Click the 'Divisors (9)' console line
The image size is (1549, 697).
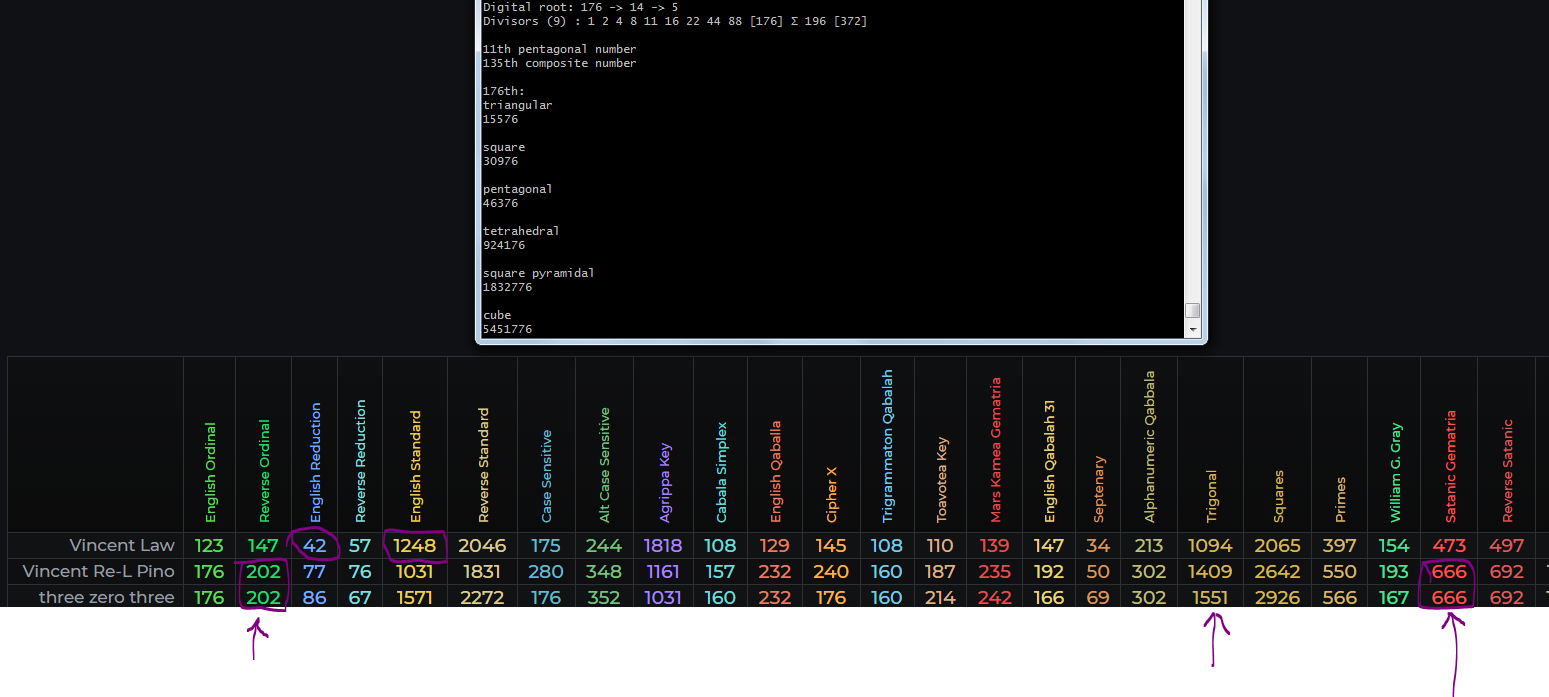[x=675, y=21]
